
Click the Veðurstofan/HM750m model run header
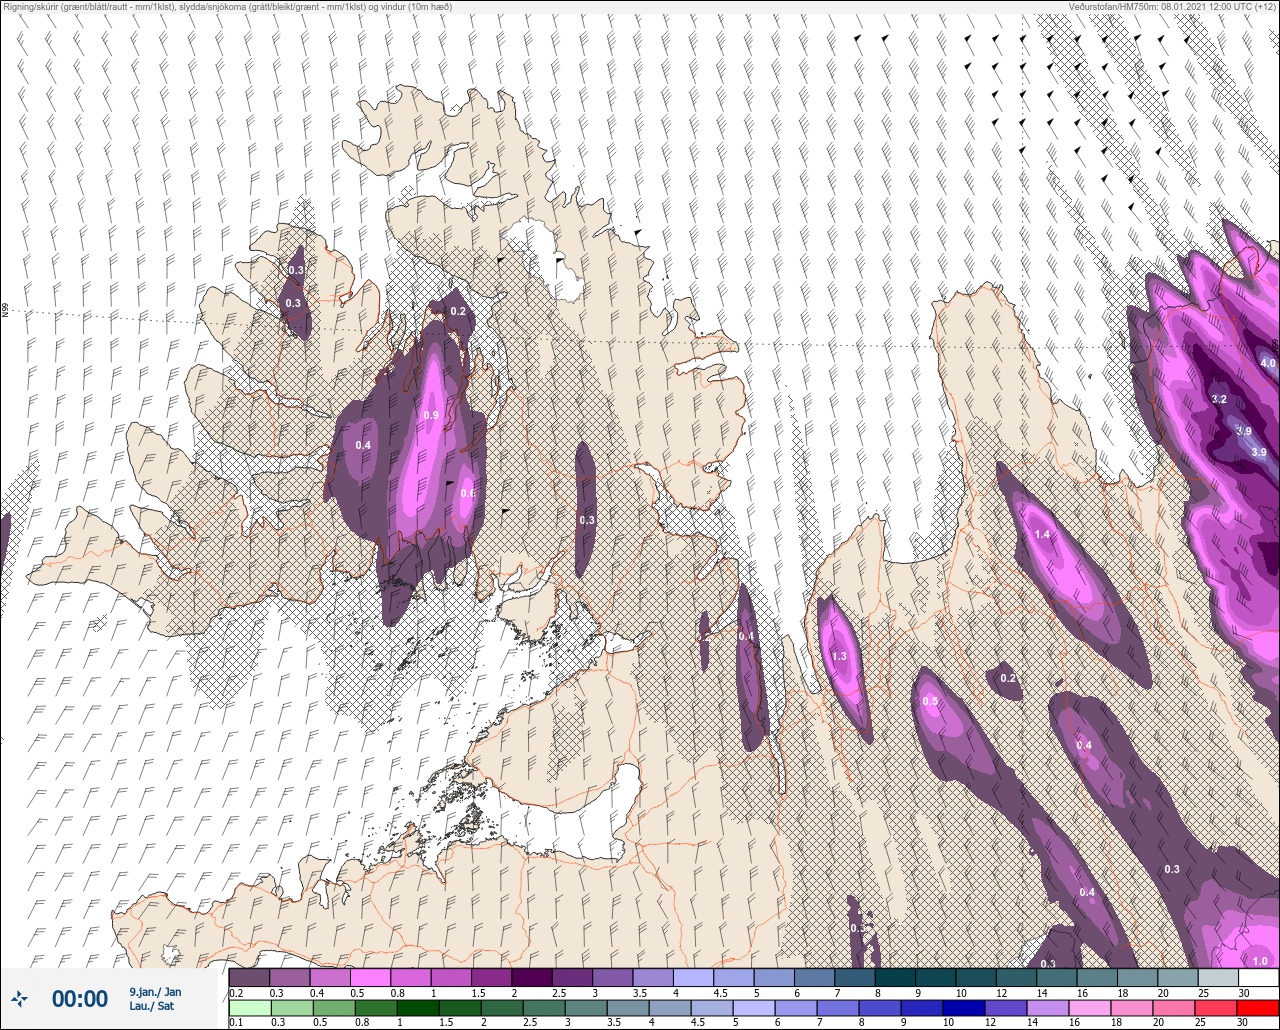click(1172, 7)
